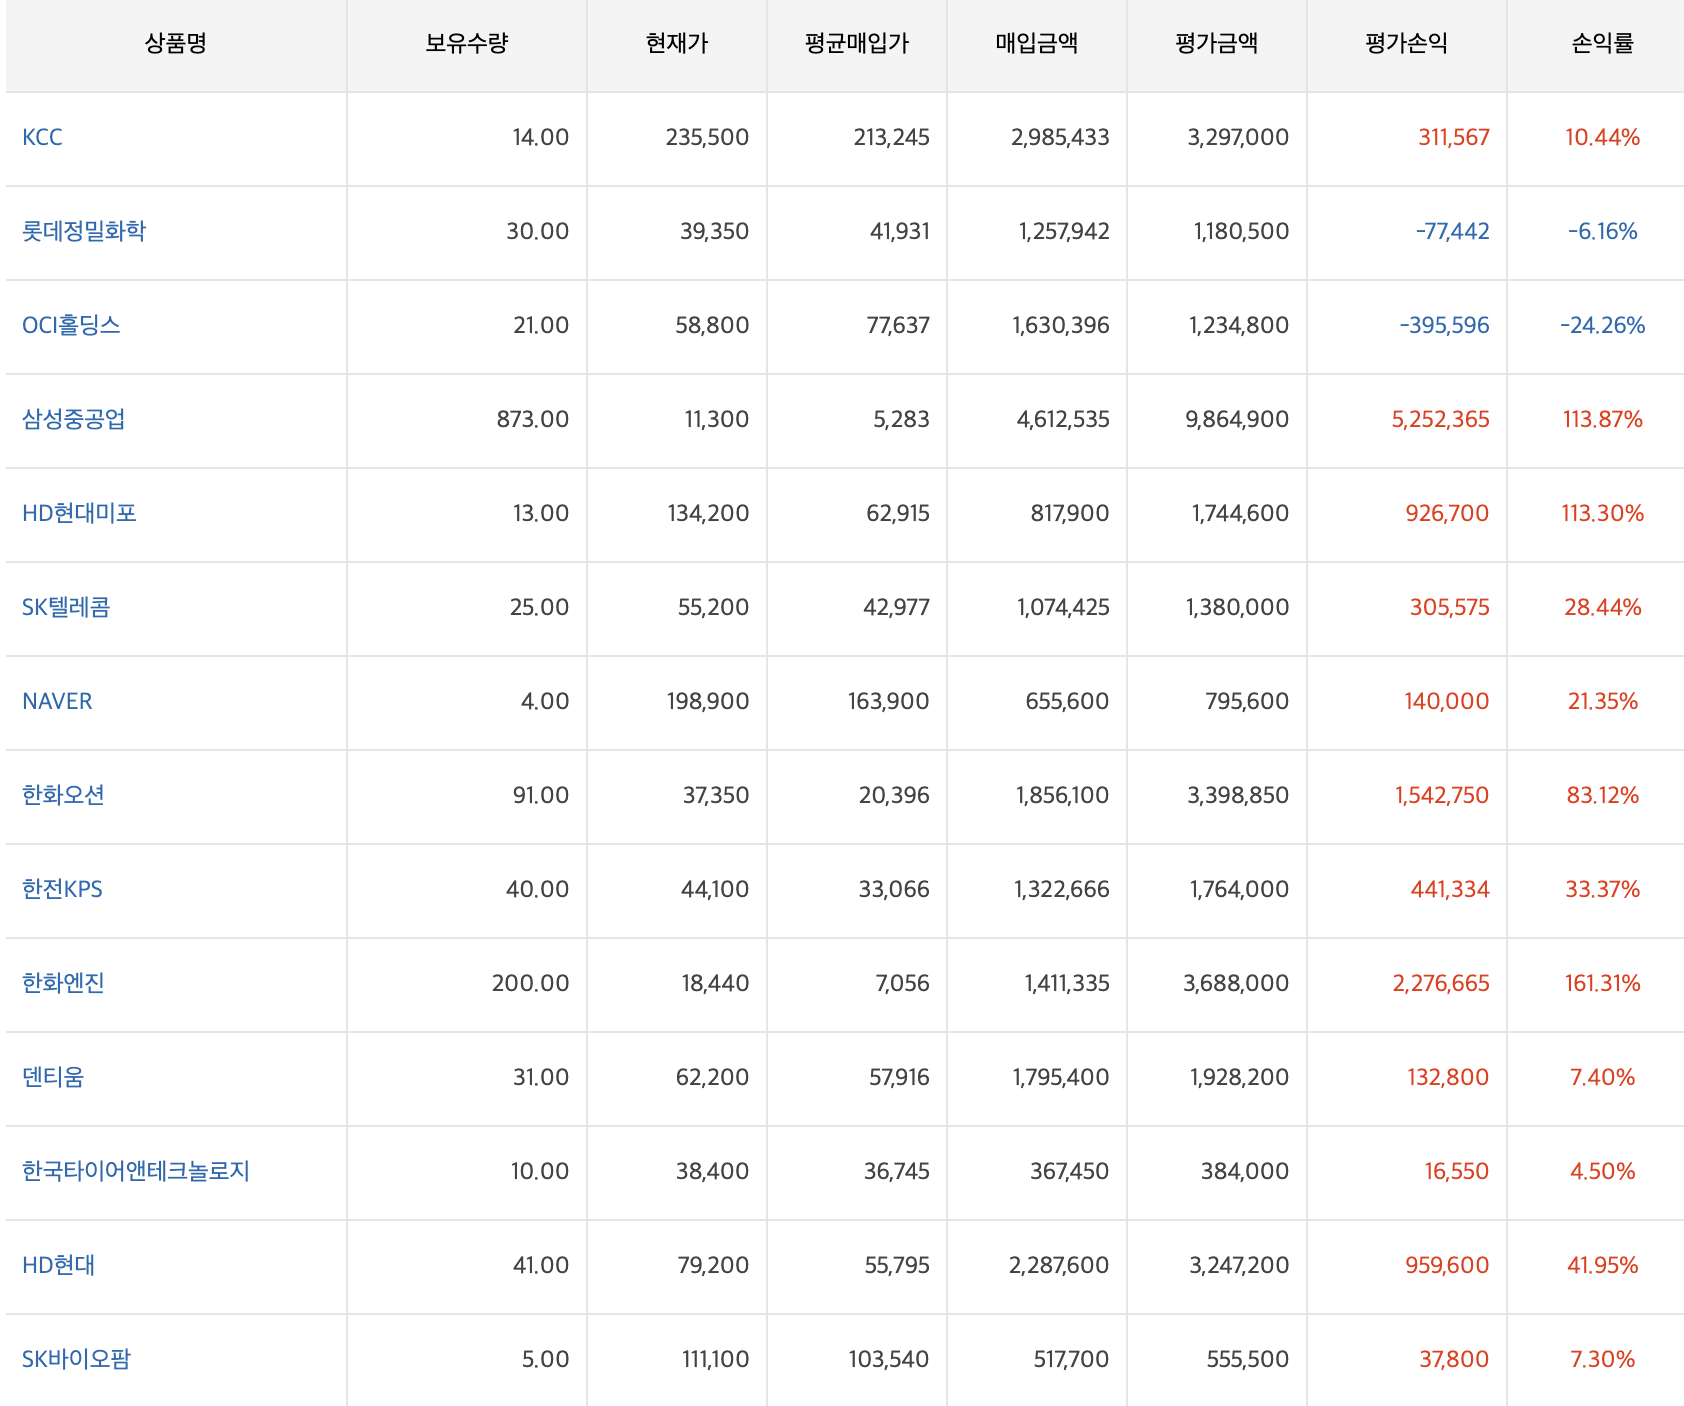Select SK바이오팜 return rate 7.30%

tap(1603, 1360)
